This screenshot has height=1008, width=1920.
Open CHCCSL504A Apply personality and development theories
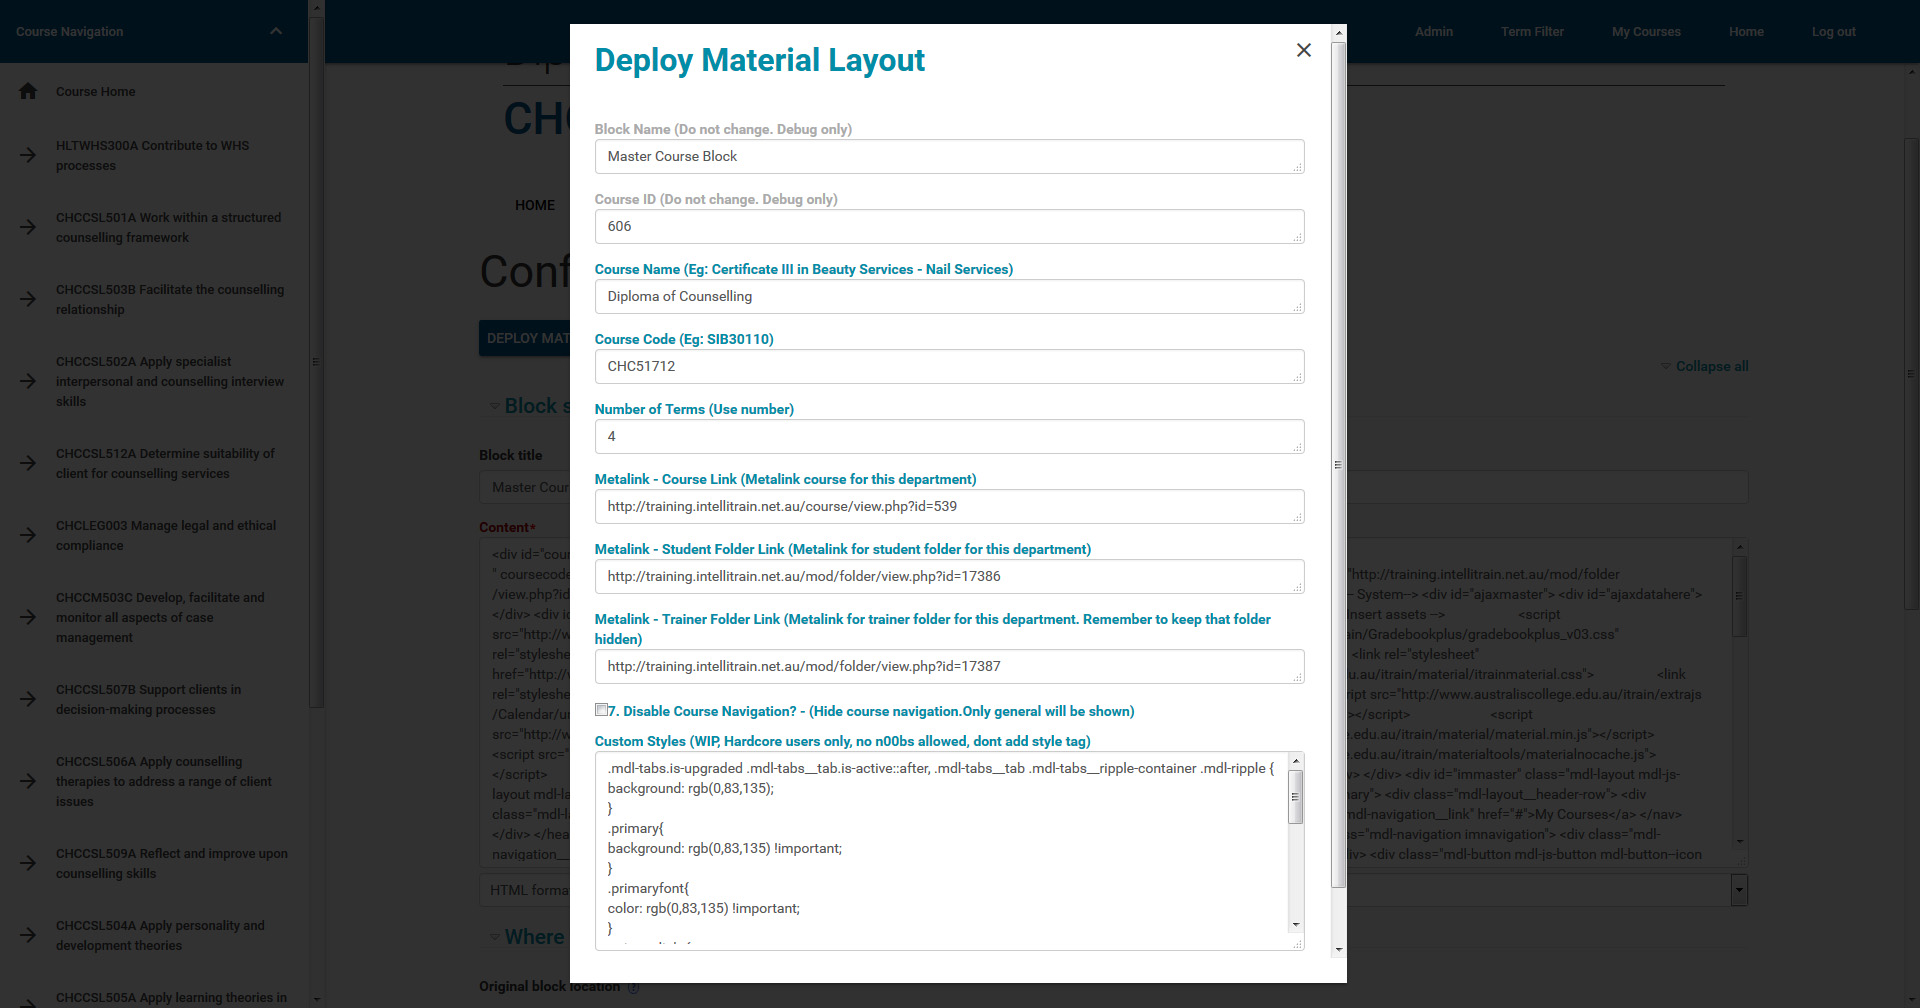coord(160,935)
